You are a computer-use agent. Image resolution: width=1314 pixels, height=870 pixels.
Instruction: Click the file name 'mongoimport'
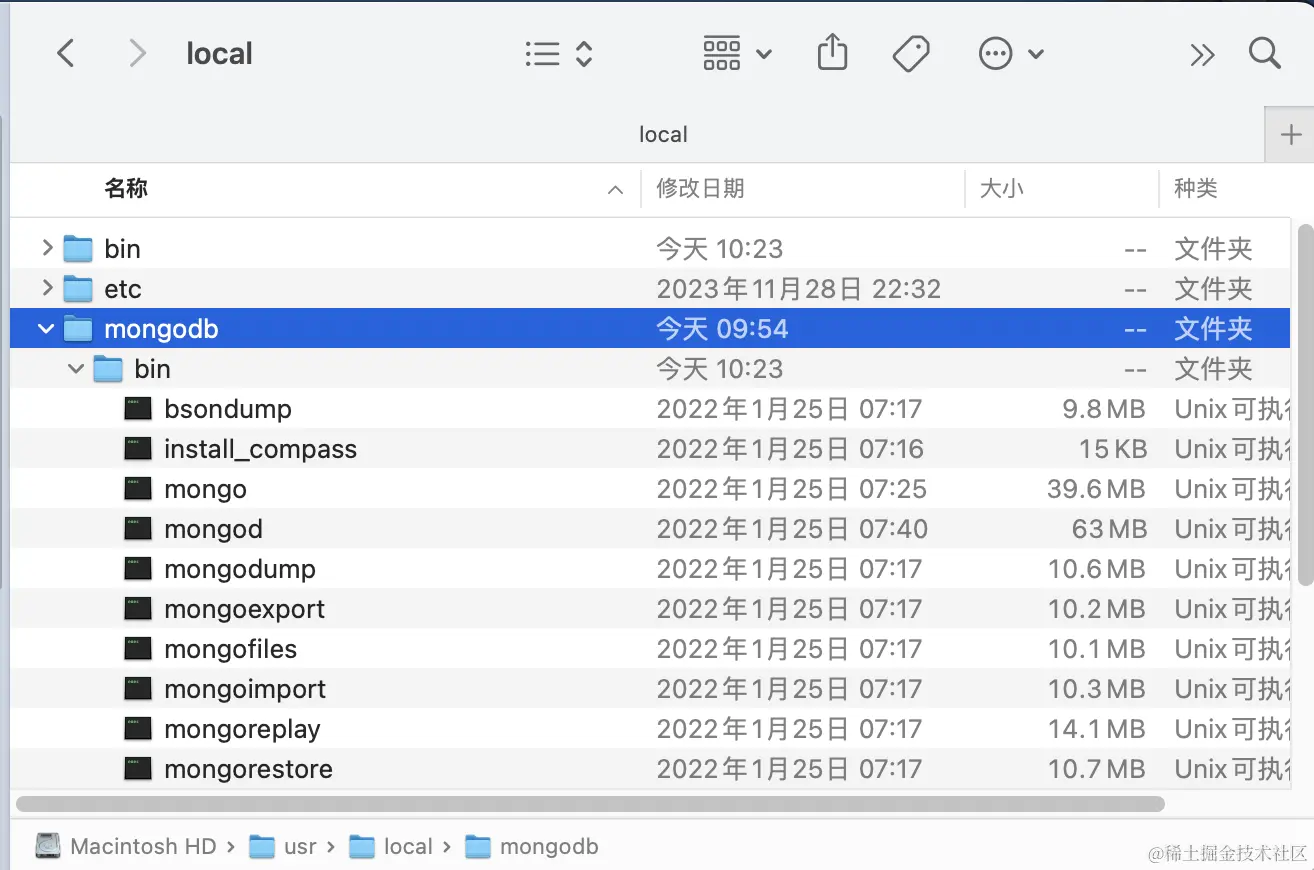click(245, 689)
